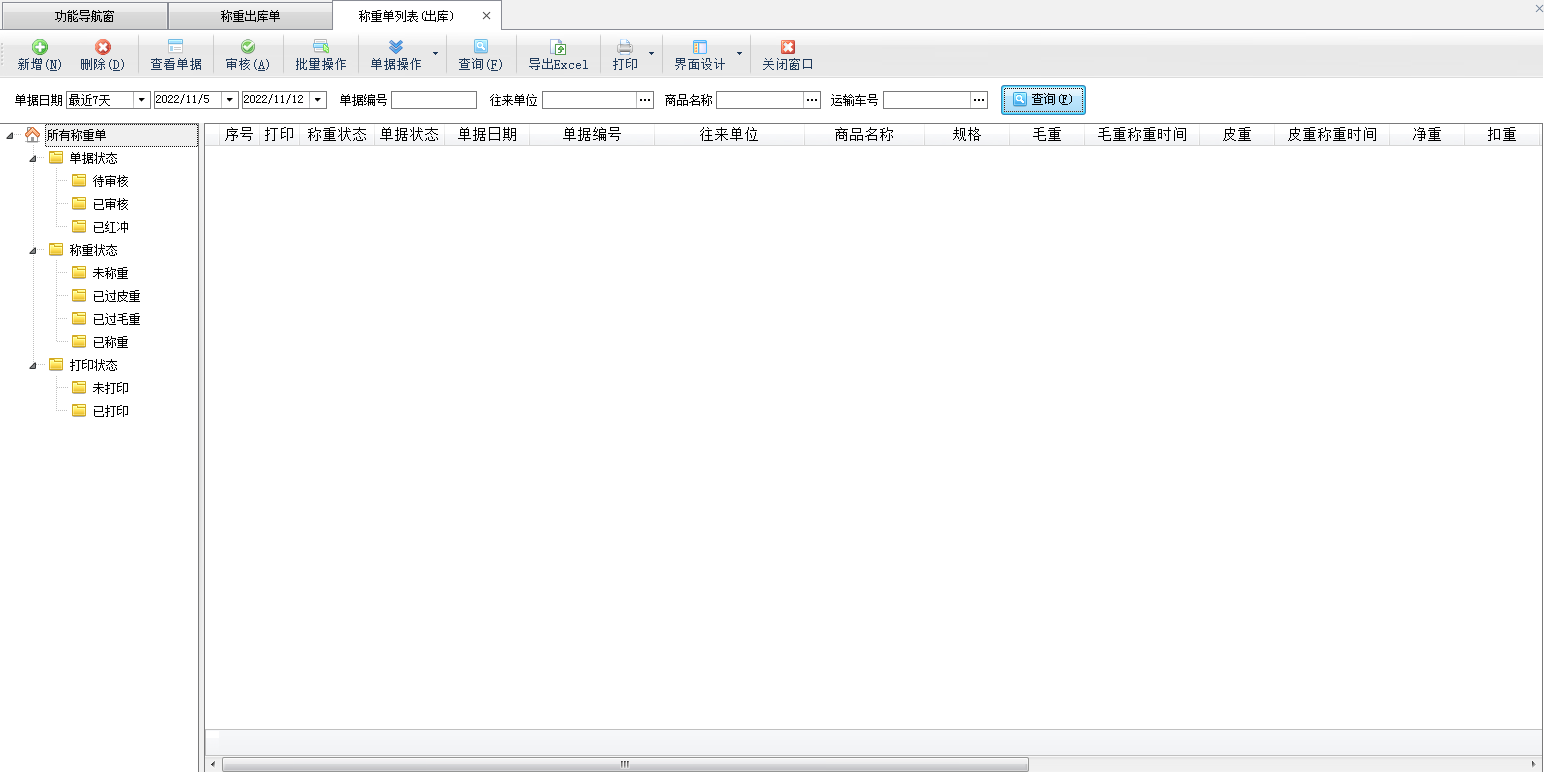Screen dimensions: 1544x772
Task: Click the 关闭窗口 close window icon
Action: 788,48
